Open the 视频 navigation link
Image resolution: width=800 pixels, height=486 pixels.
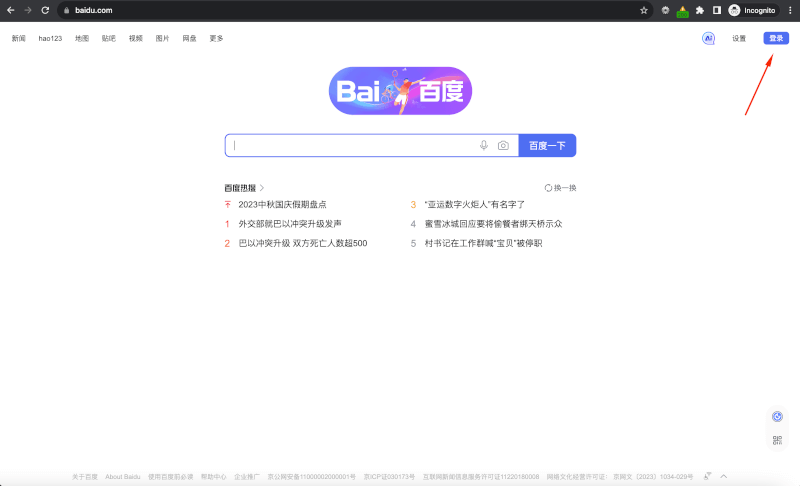[136, 38]
